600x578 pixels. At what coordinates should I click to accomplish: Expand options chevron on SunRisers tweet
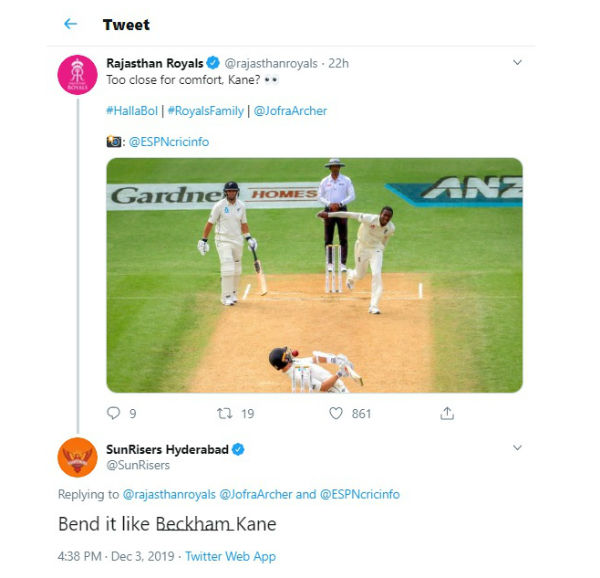[517, 447]
